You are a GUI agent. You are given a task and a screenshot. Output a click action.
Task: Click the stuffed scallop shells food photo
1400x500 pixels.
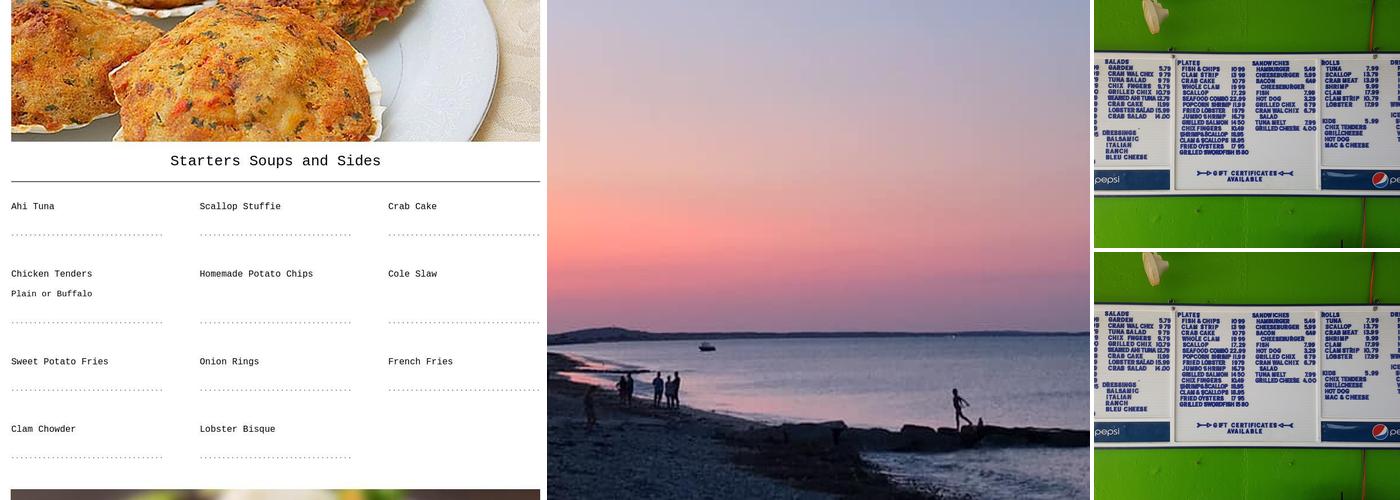(275, 70)
